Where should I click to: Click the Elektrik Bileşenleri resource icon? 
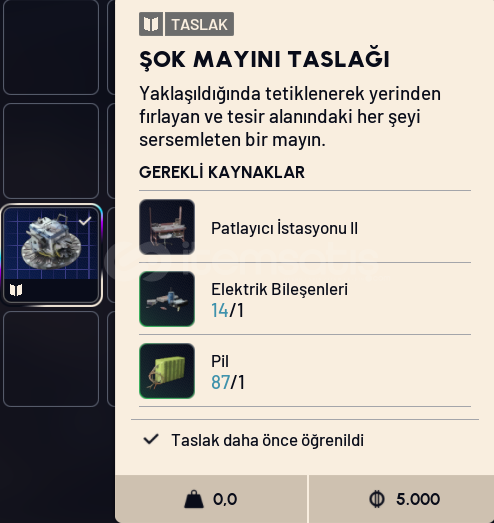coord(167,299)
